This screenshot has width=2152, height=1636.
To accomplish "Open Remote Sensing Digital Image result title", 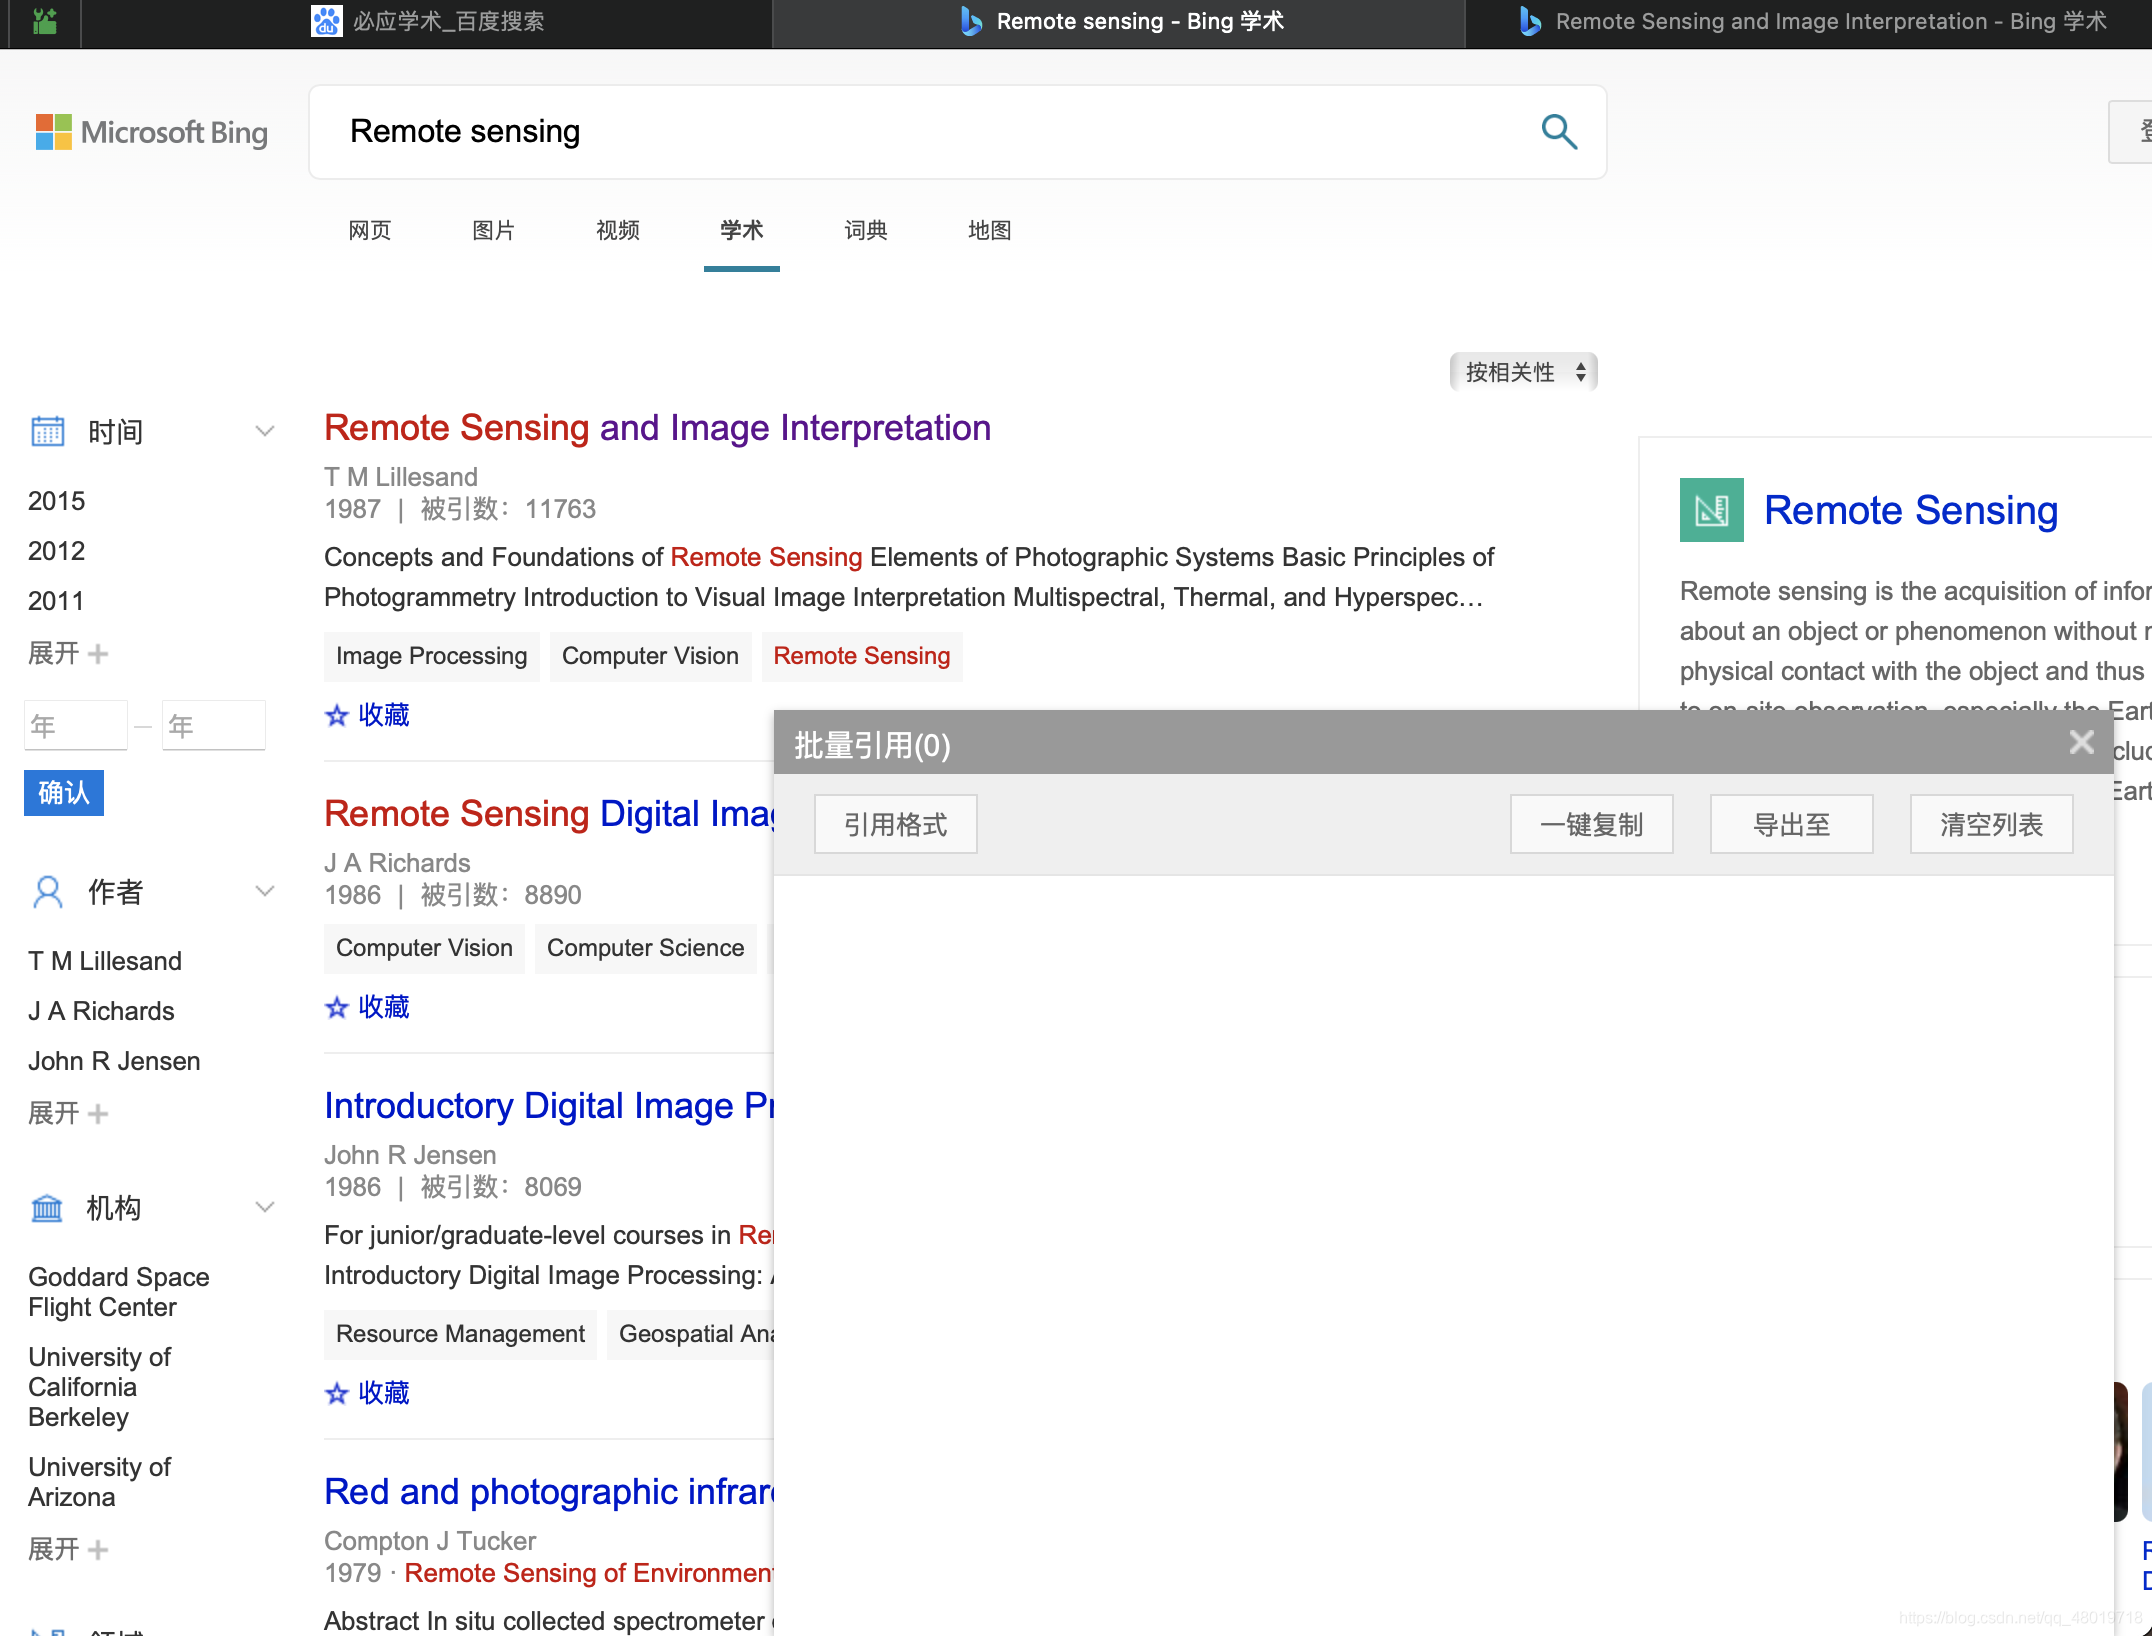I will [x=549, y=814].
